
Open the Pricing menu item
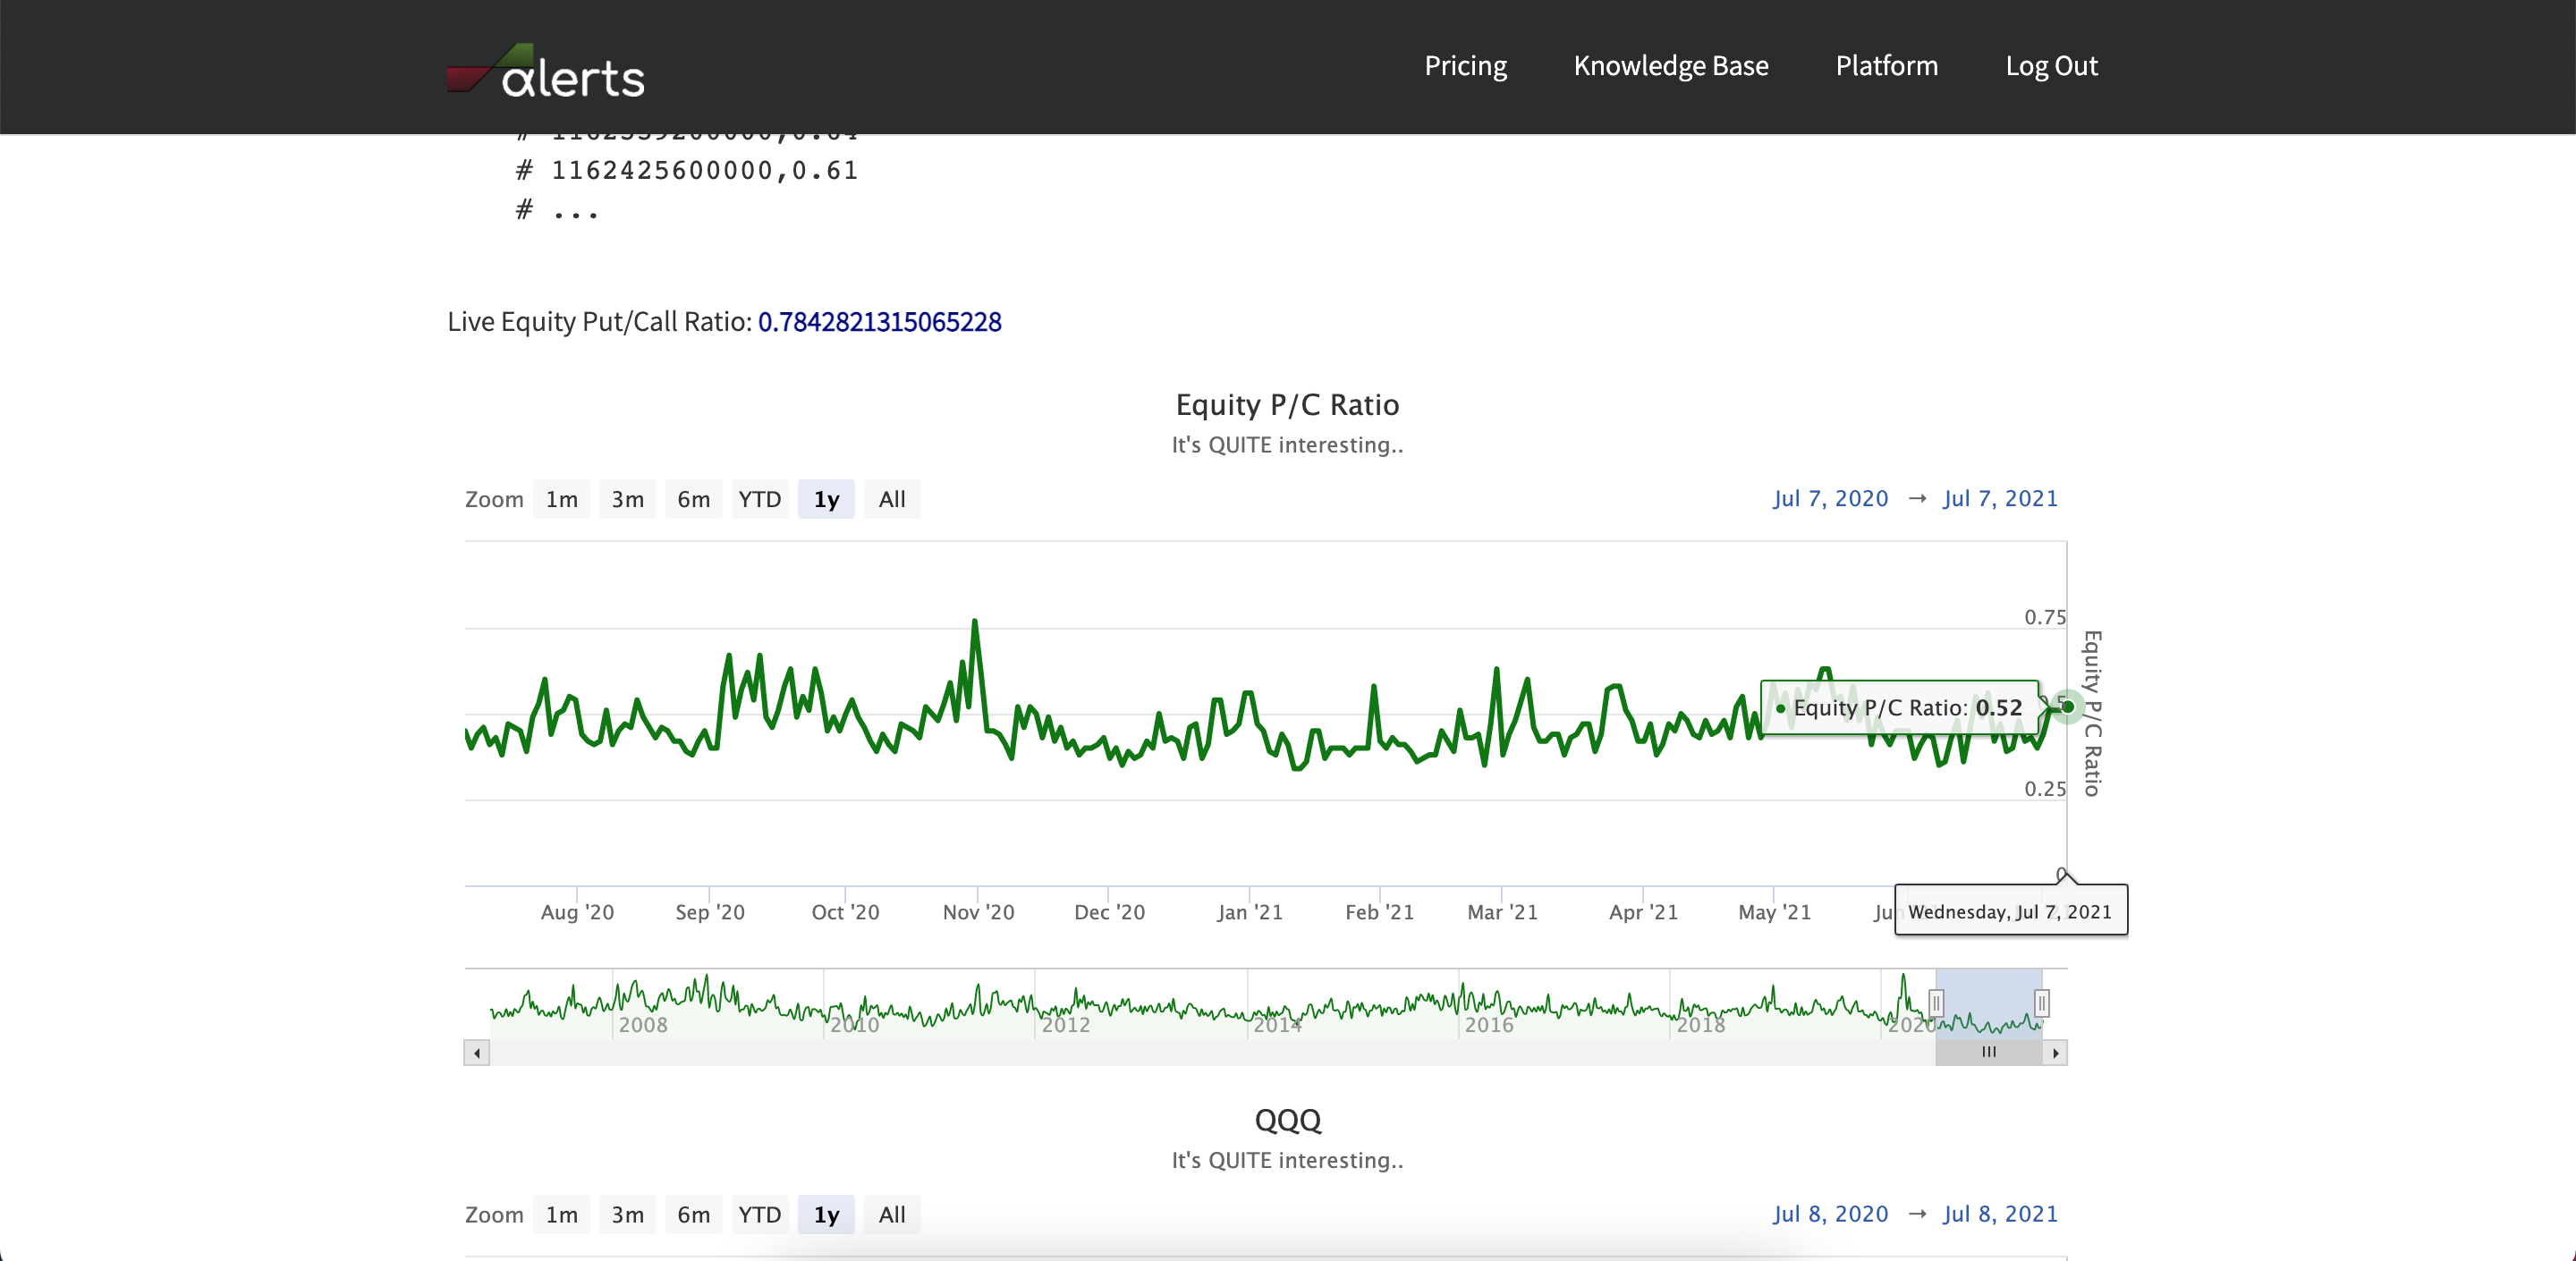1465,66
